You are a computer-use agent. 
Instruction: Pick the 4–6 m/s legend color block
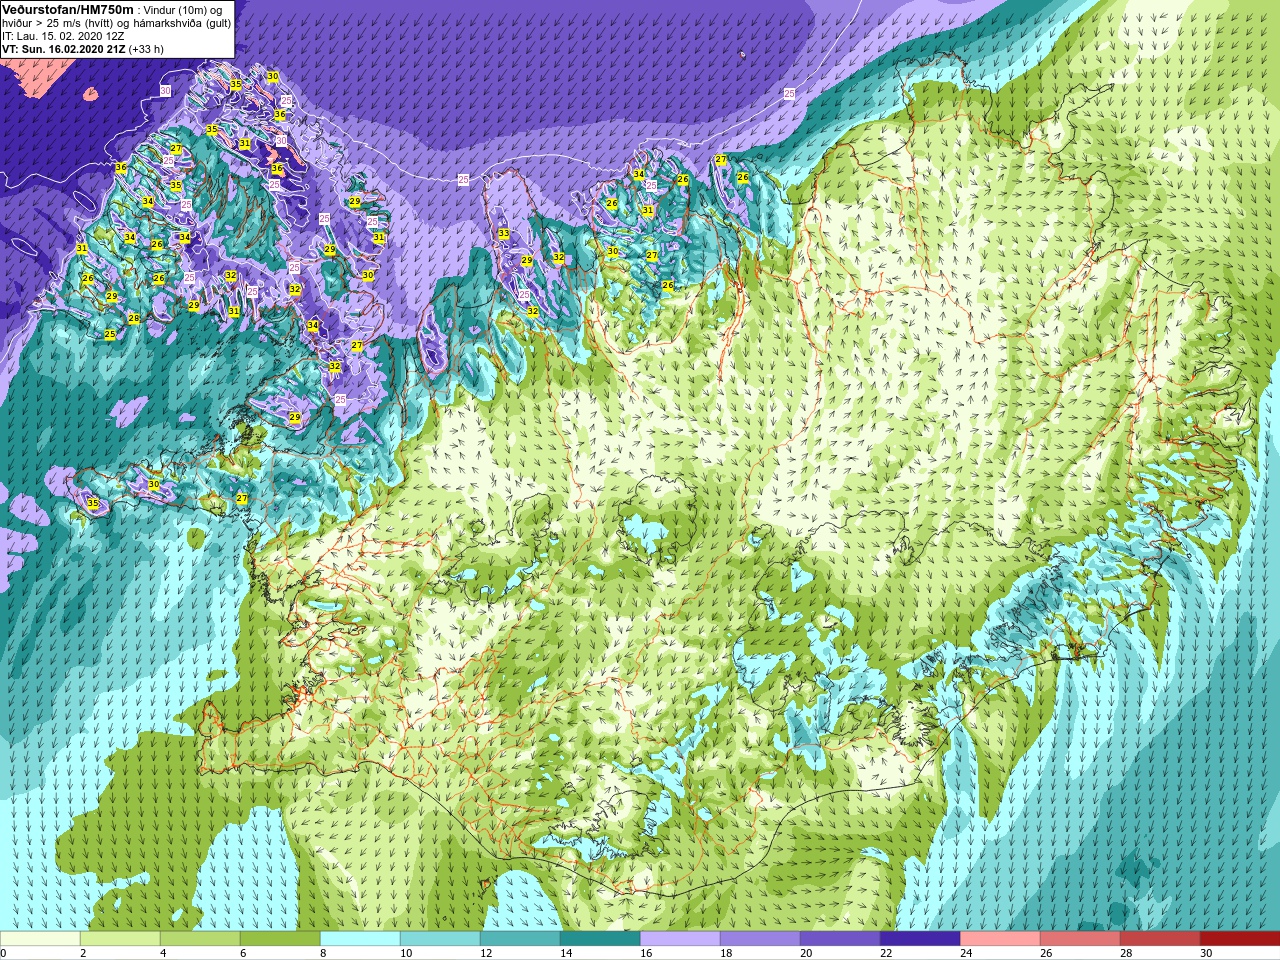click(200, 939)
